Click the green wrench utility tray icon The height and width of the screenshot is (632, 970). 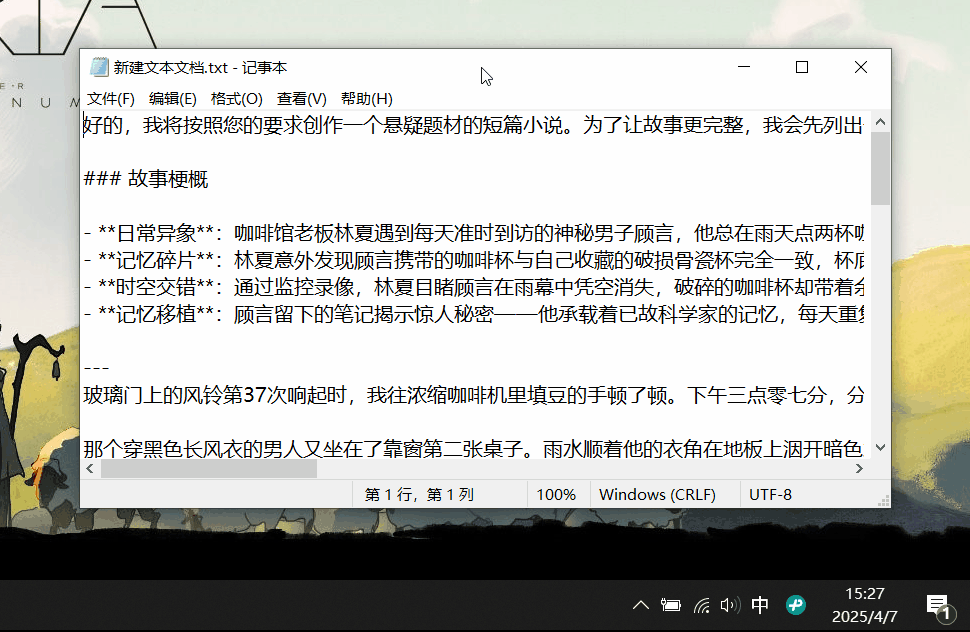(795, 604)
